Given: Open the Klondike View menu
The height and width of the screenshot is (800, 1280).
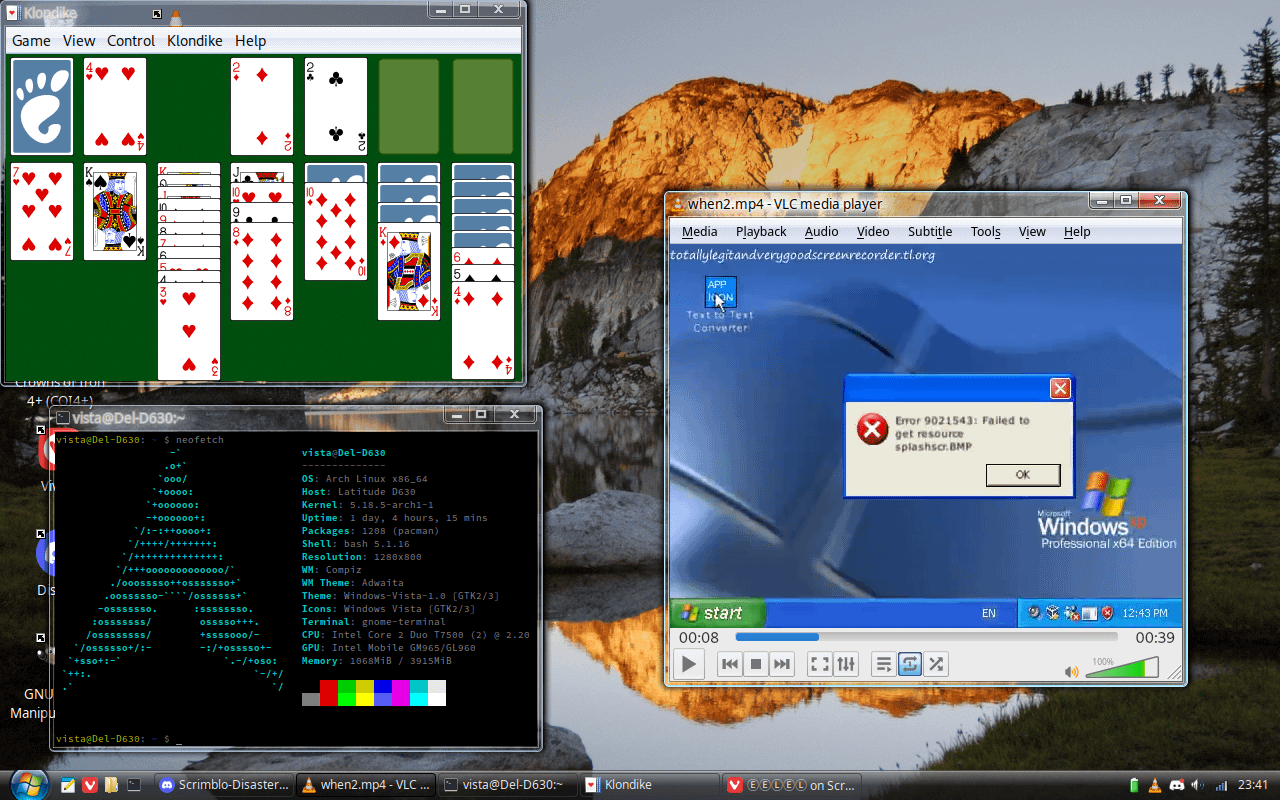Looking at the screenshot, I should [x=79, y=41].
